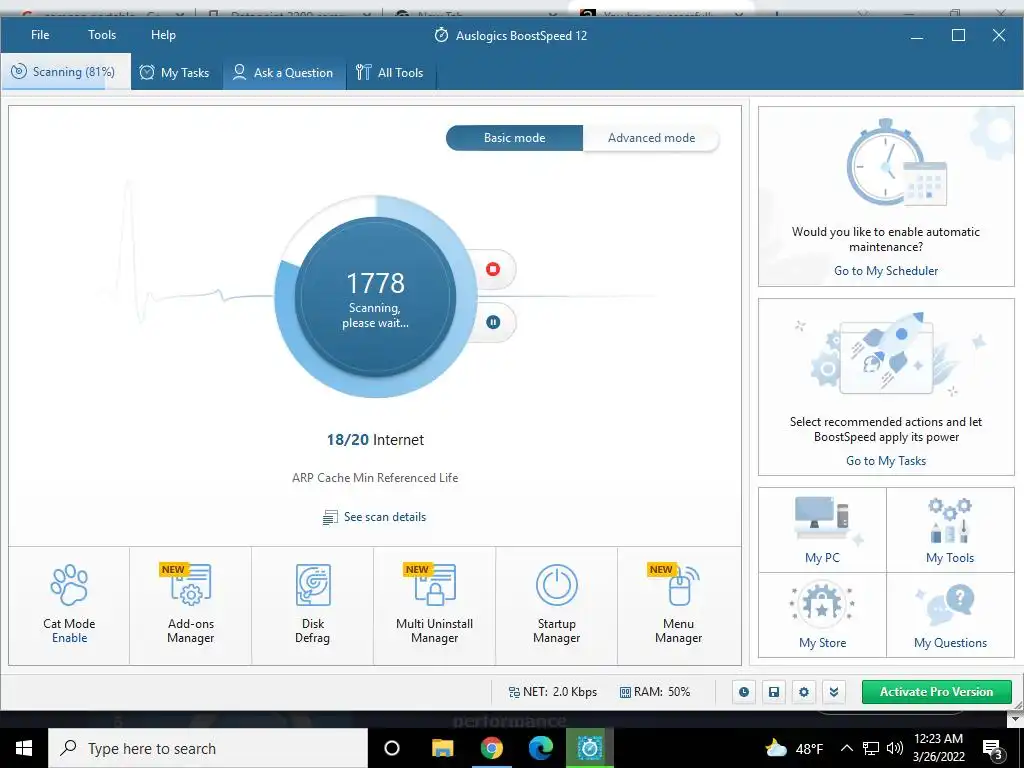Open the Cat Mode paw icon
1024x768 pixels.
point(69,585)
